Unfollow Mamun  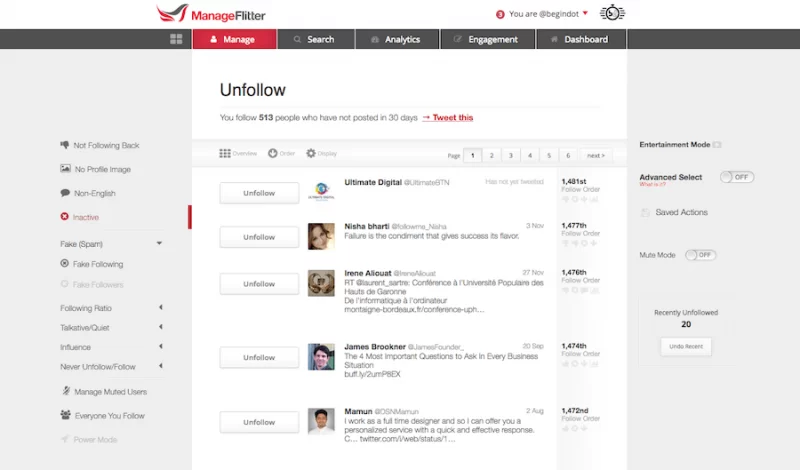click(259, 422)
